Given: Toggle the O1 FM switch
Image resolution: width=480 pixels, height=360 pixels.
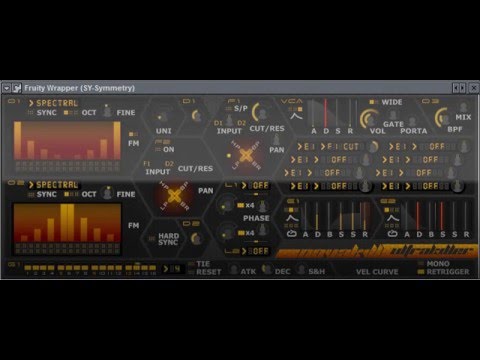Looking at the screenshot, I should tap(133, 134).
